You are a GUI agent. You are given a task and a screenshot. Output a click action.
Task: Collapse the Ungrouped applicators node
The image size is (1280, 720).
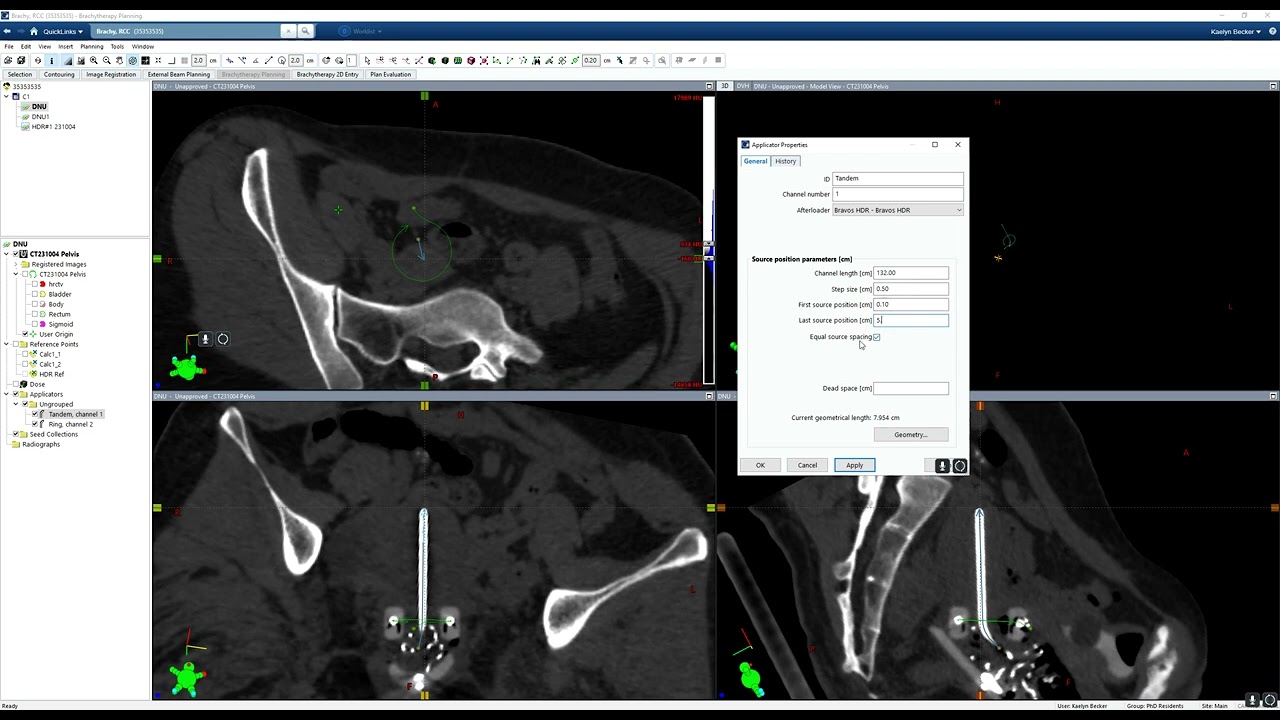(x=16, y=404)
